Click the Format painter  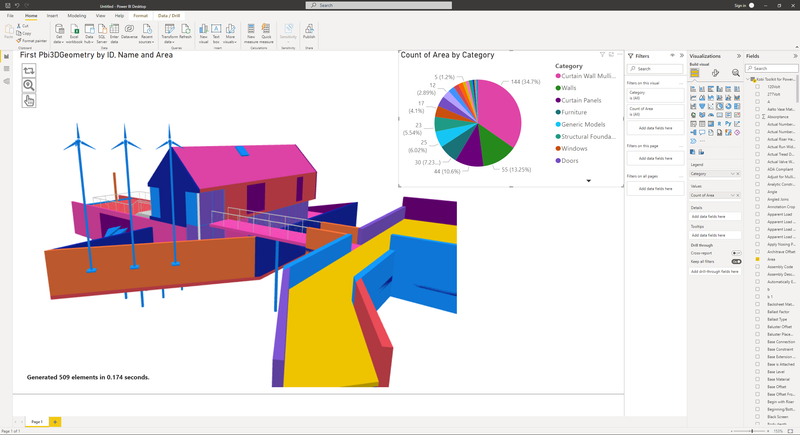[x=32, y=41]
